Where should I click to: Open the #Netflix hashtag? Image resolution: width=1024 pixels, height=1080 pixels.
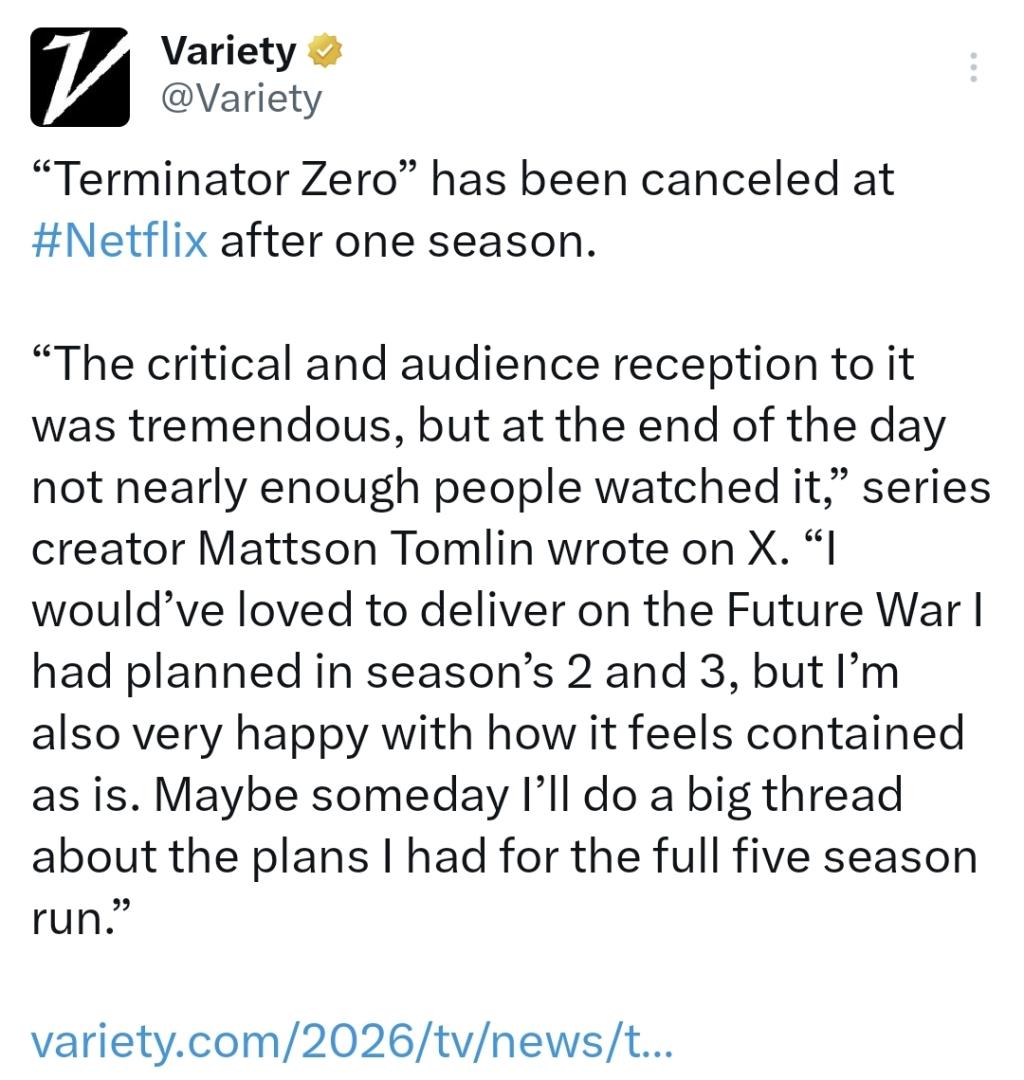(x=119, y=241)
